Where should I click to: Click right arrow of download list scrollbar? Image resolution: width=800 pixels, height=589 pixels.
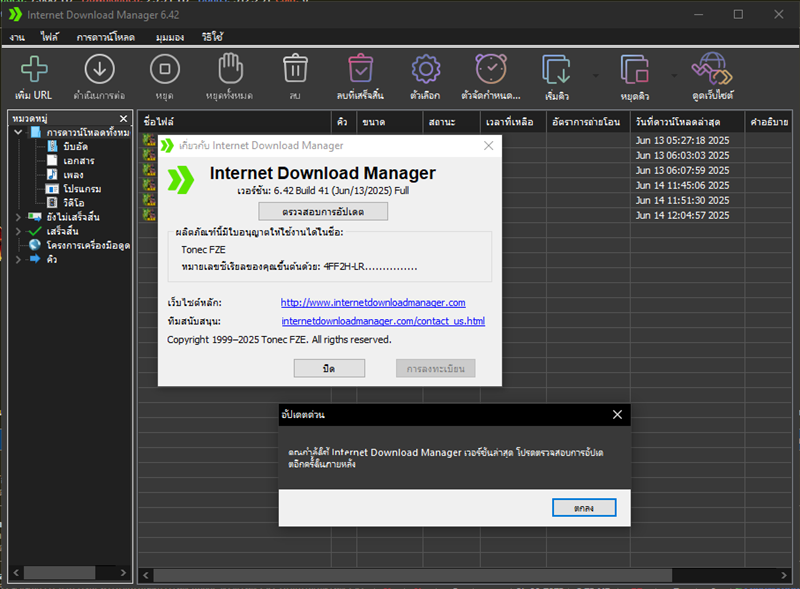[x=784, y=575]
